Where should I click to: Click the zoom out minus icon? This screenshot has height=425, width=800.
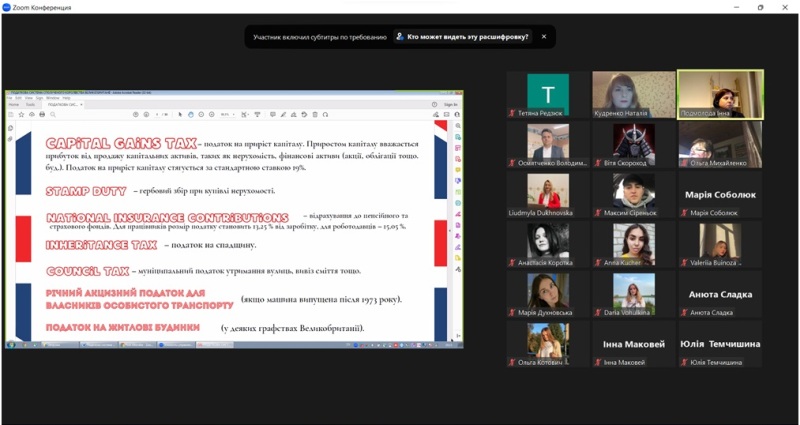click(x=201, y=114)
